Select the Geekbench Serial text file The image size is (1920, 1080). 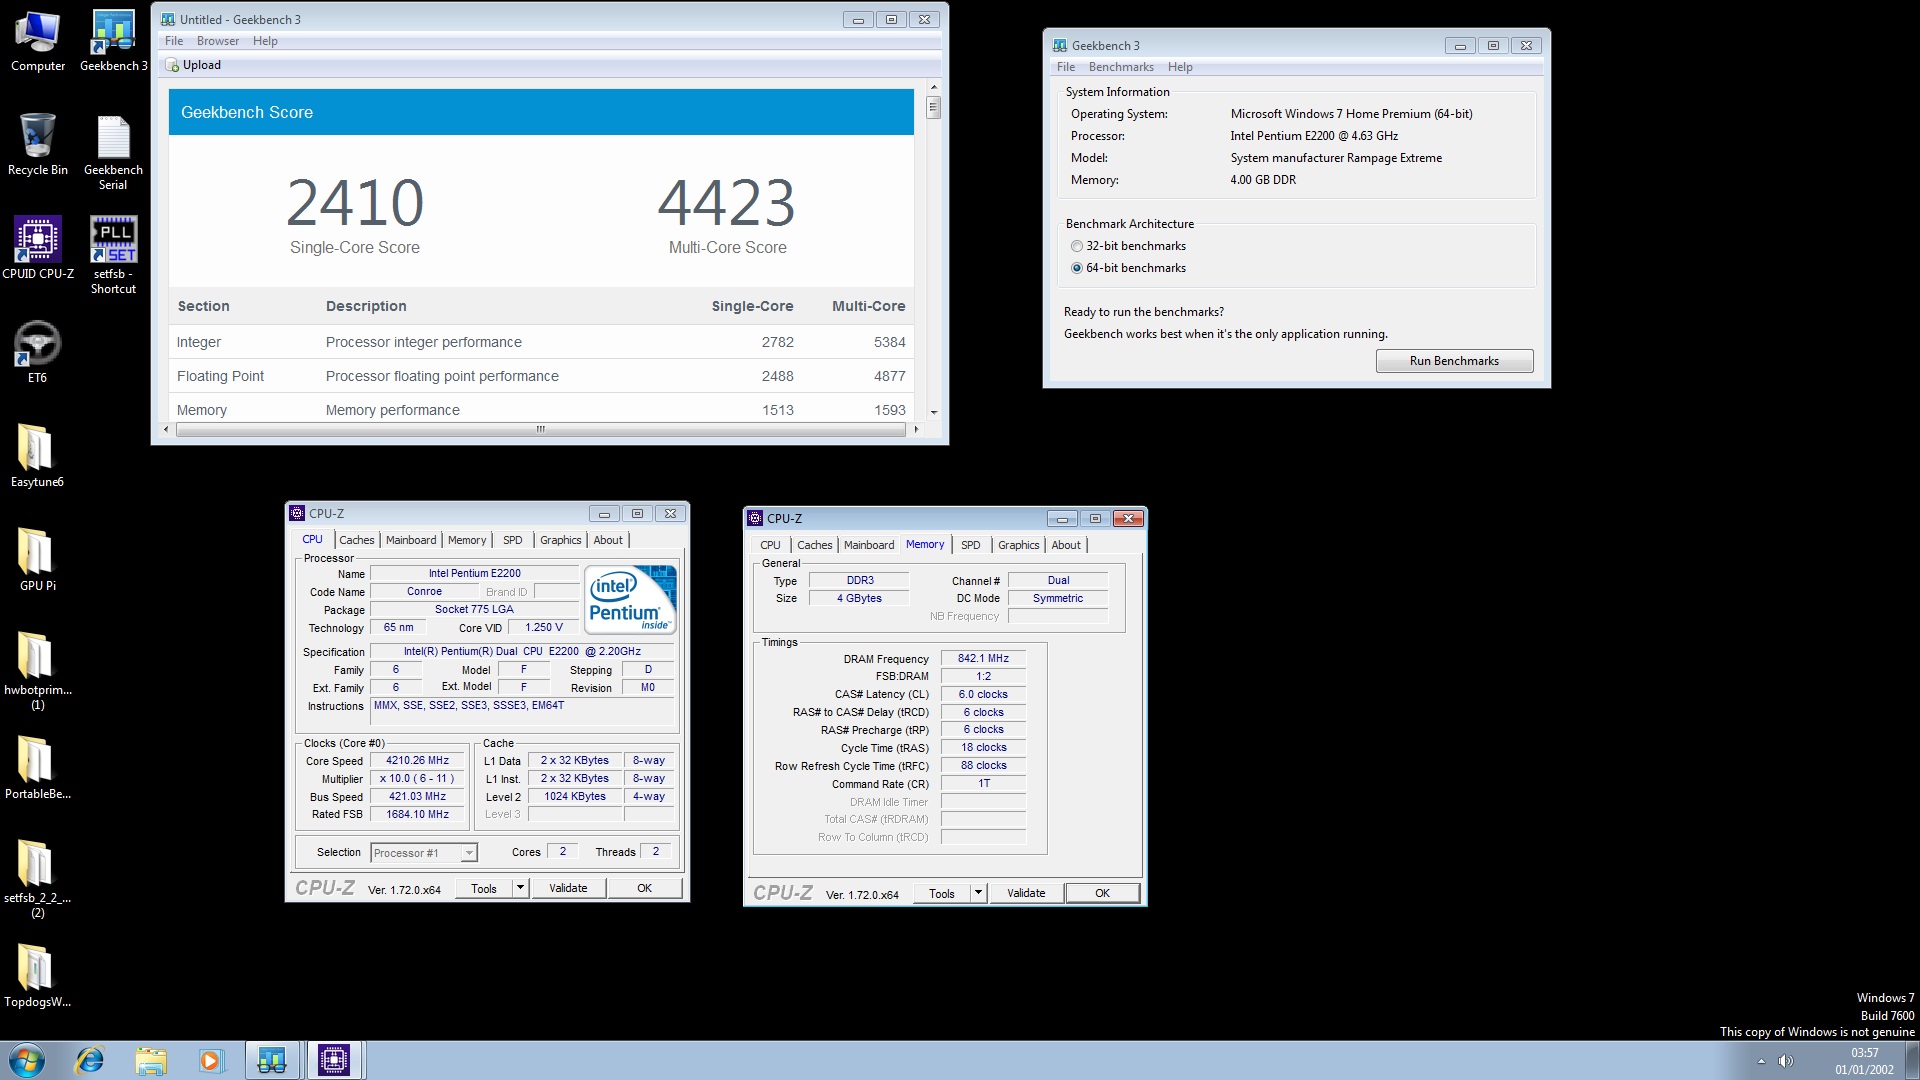coord(113,152)
